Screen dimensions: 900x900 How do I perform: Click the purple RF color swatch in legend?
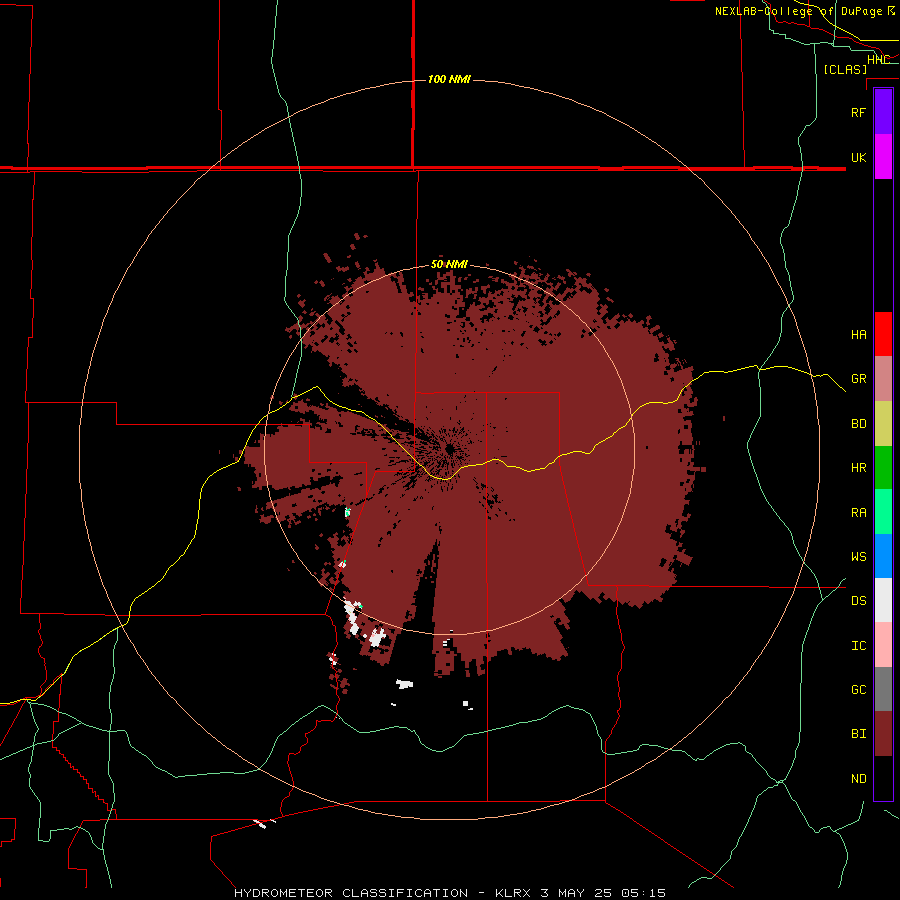883,112
